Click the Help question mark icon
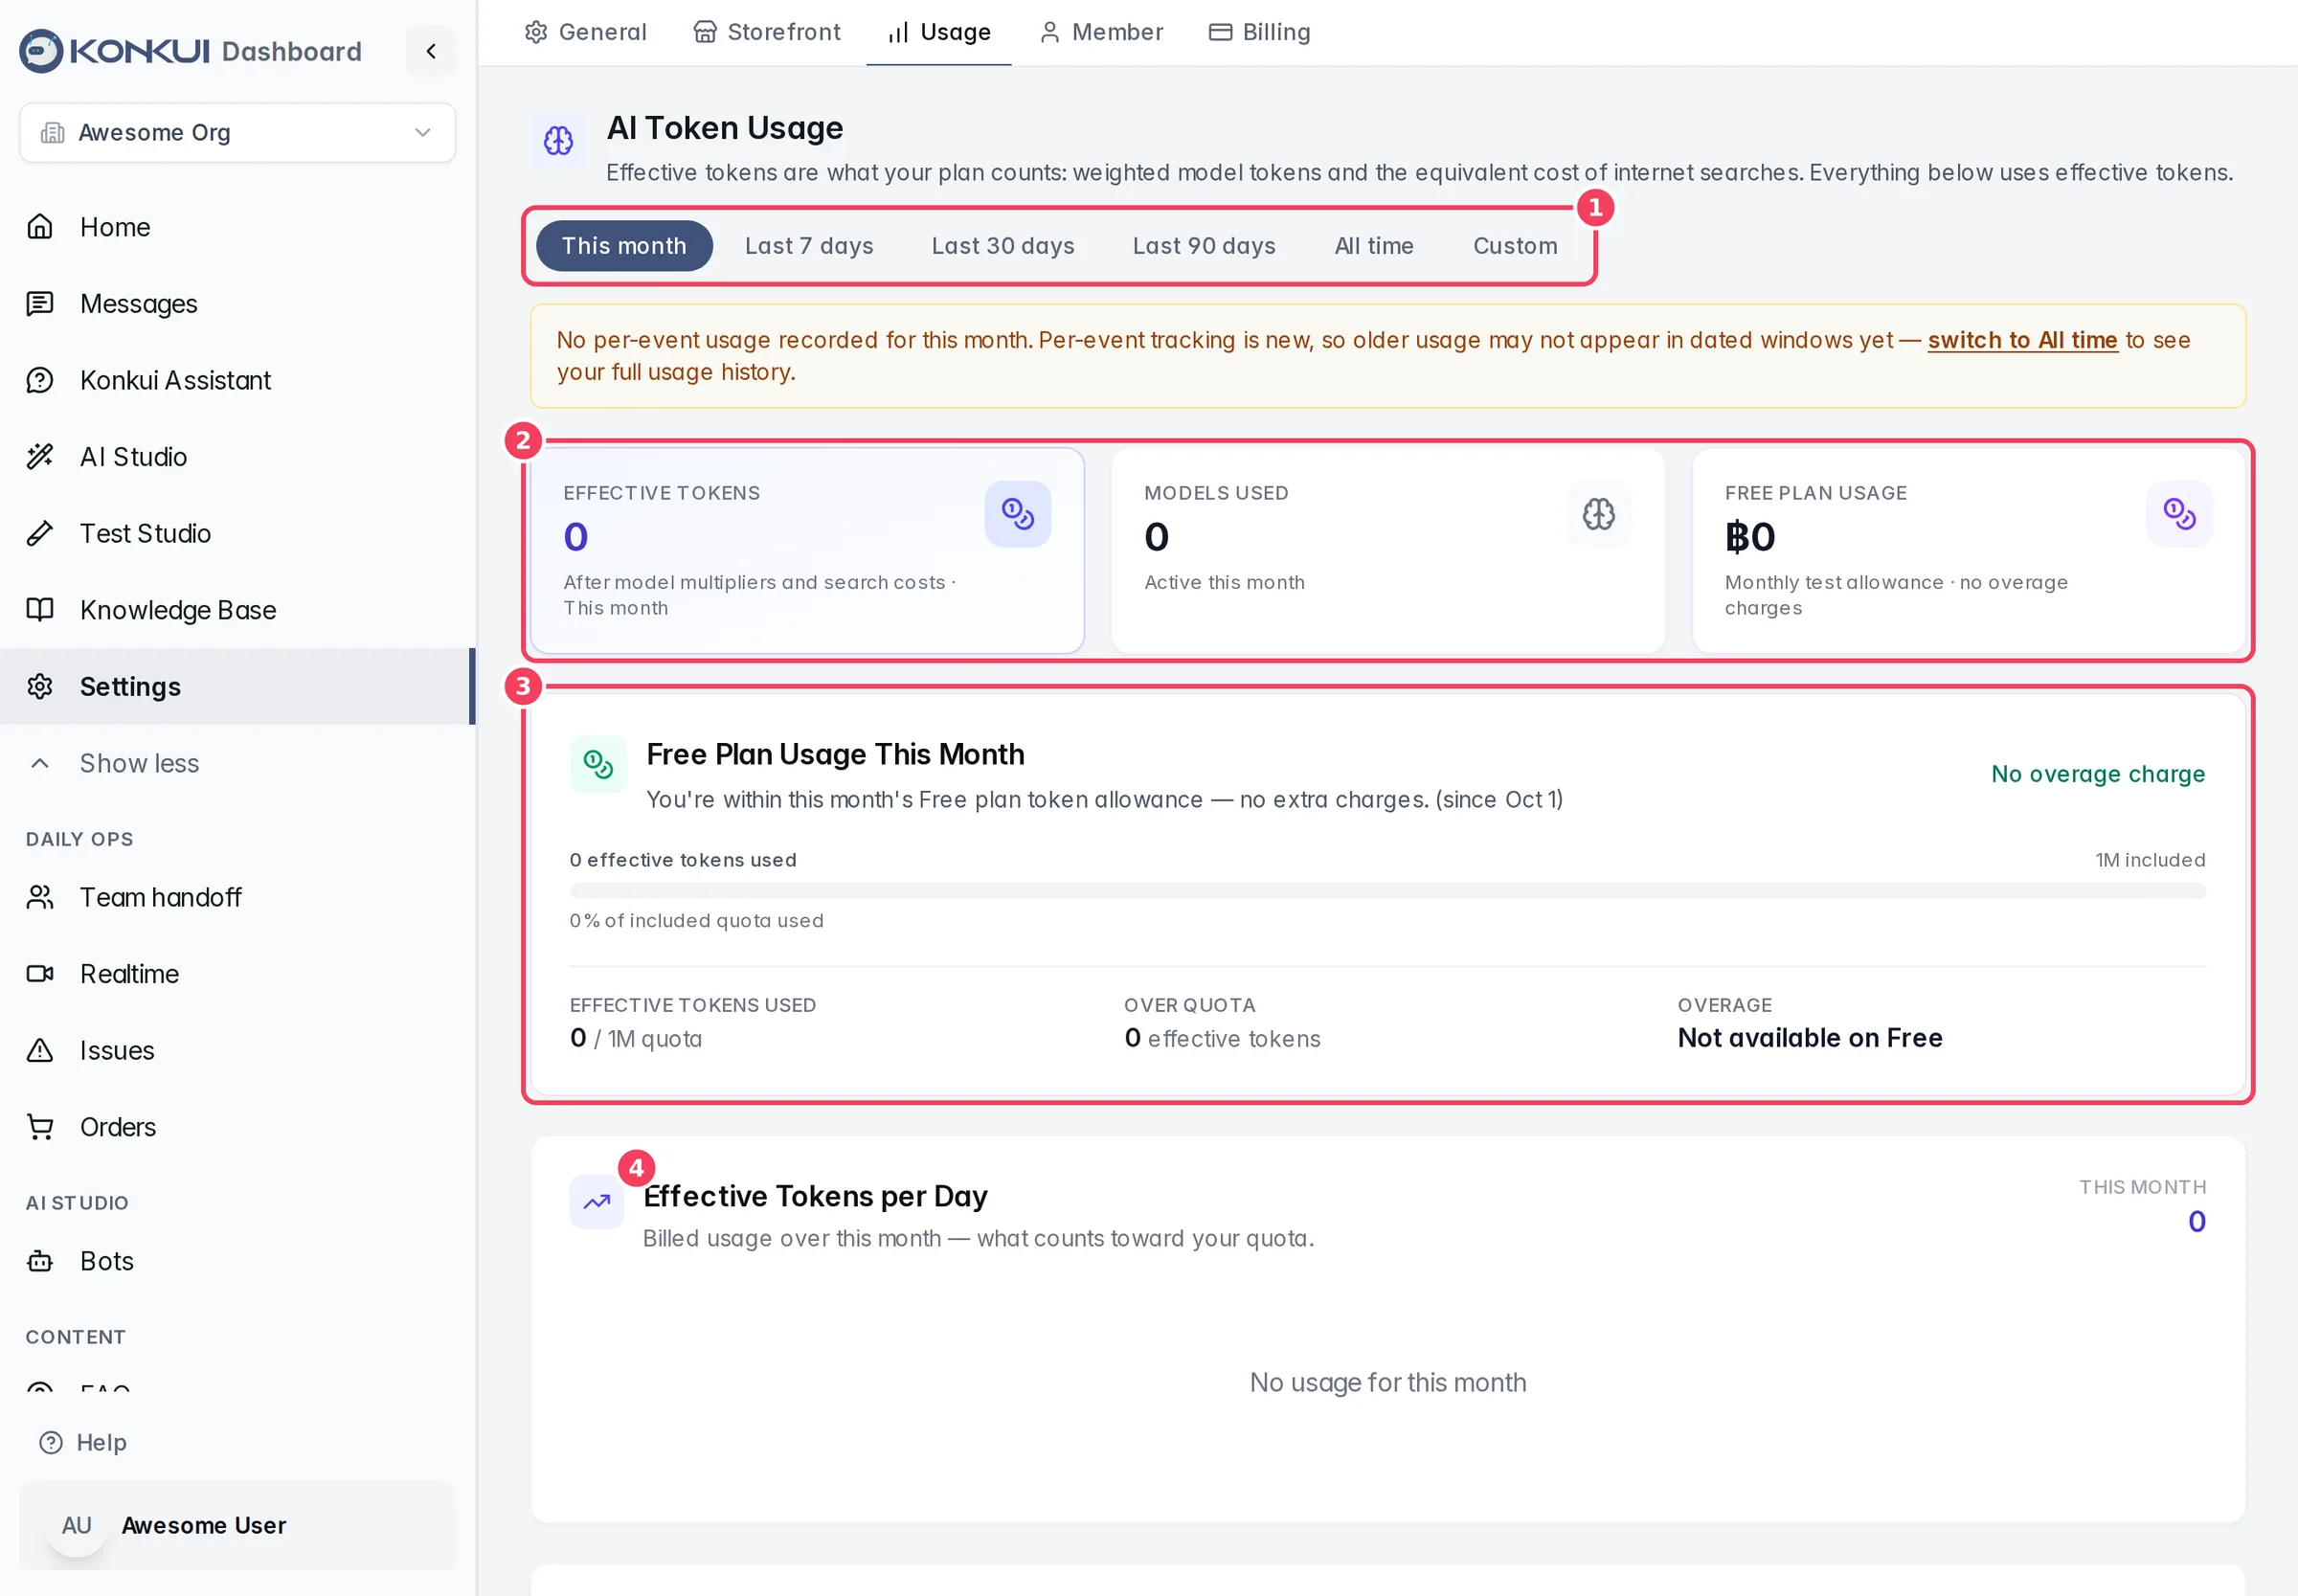2298x1596 pixels. (51, 1442)
